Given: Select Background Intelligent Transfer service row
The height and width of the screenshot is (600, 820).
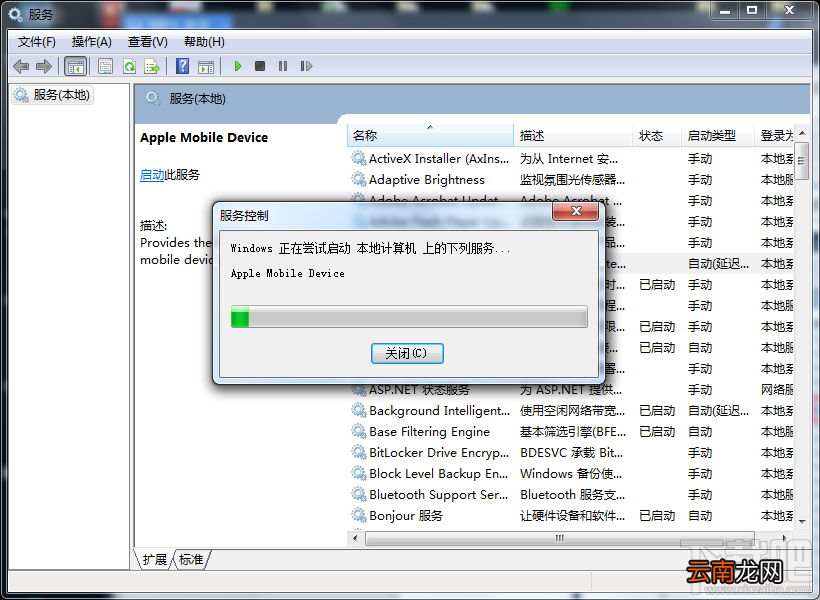Looking at the screenshot, I should click(x=572, y=411).
